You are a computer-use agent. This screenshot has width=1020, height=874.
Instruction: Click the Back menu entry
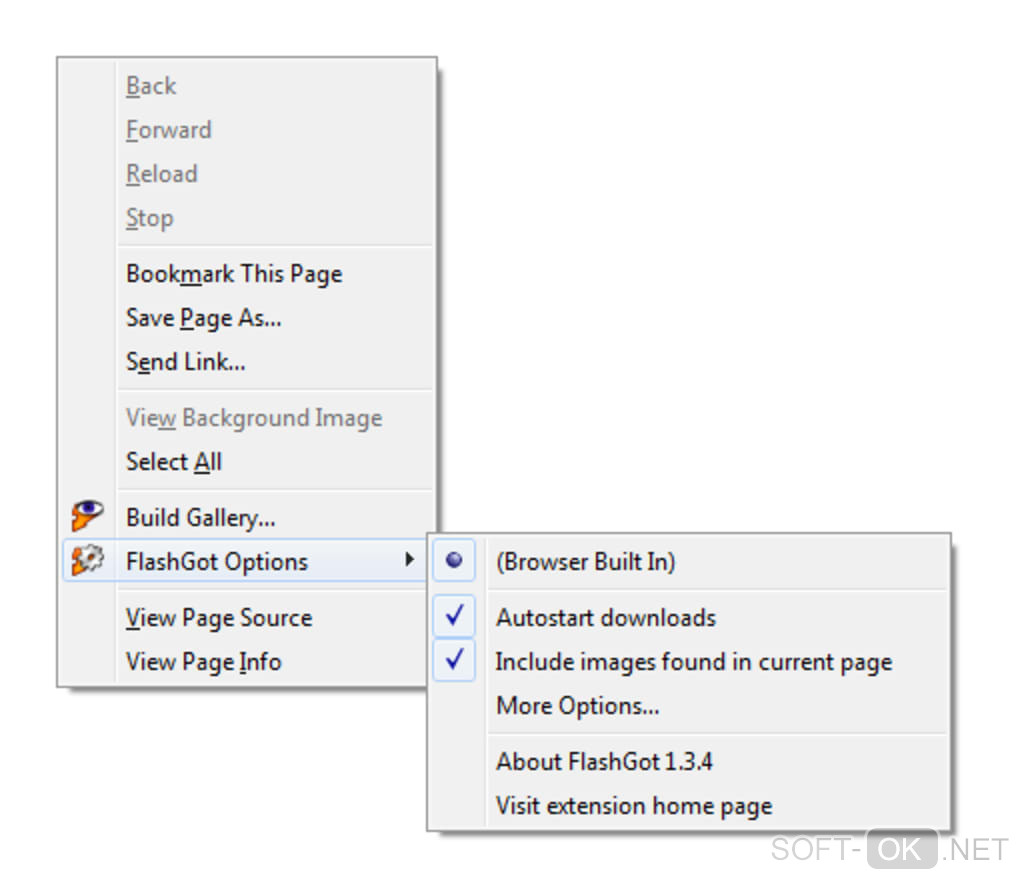151,86
